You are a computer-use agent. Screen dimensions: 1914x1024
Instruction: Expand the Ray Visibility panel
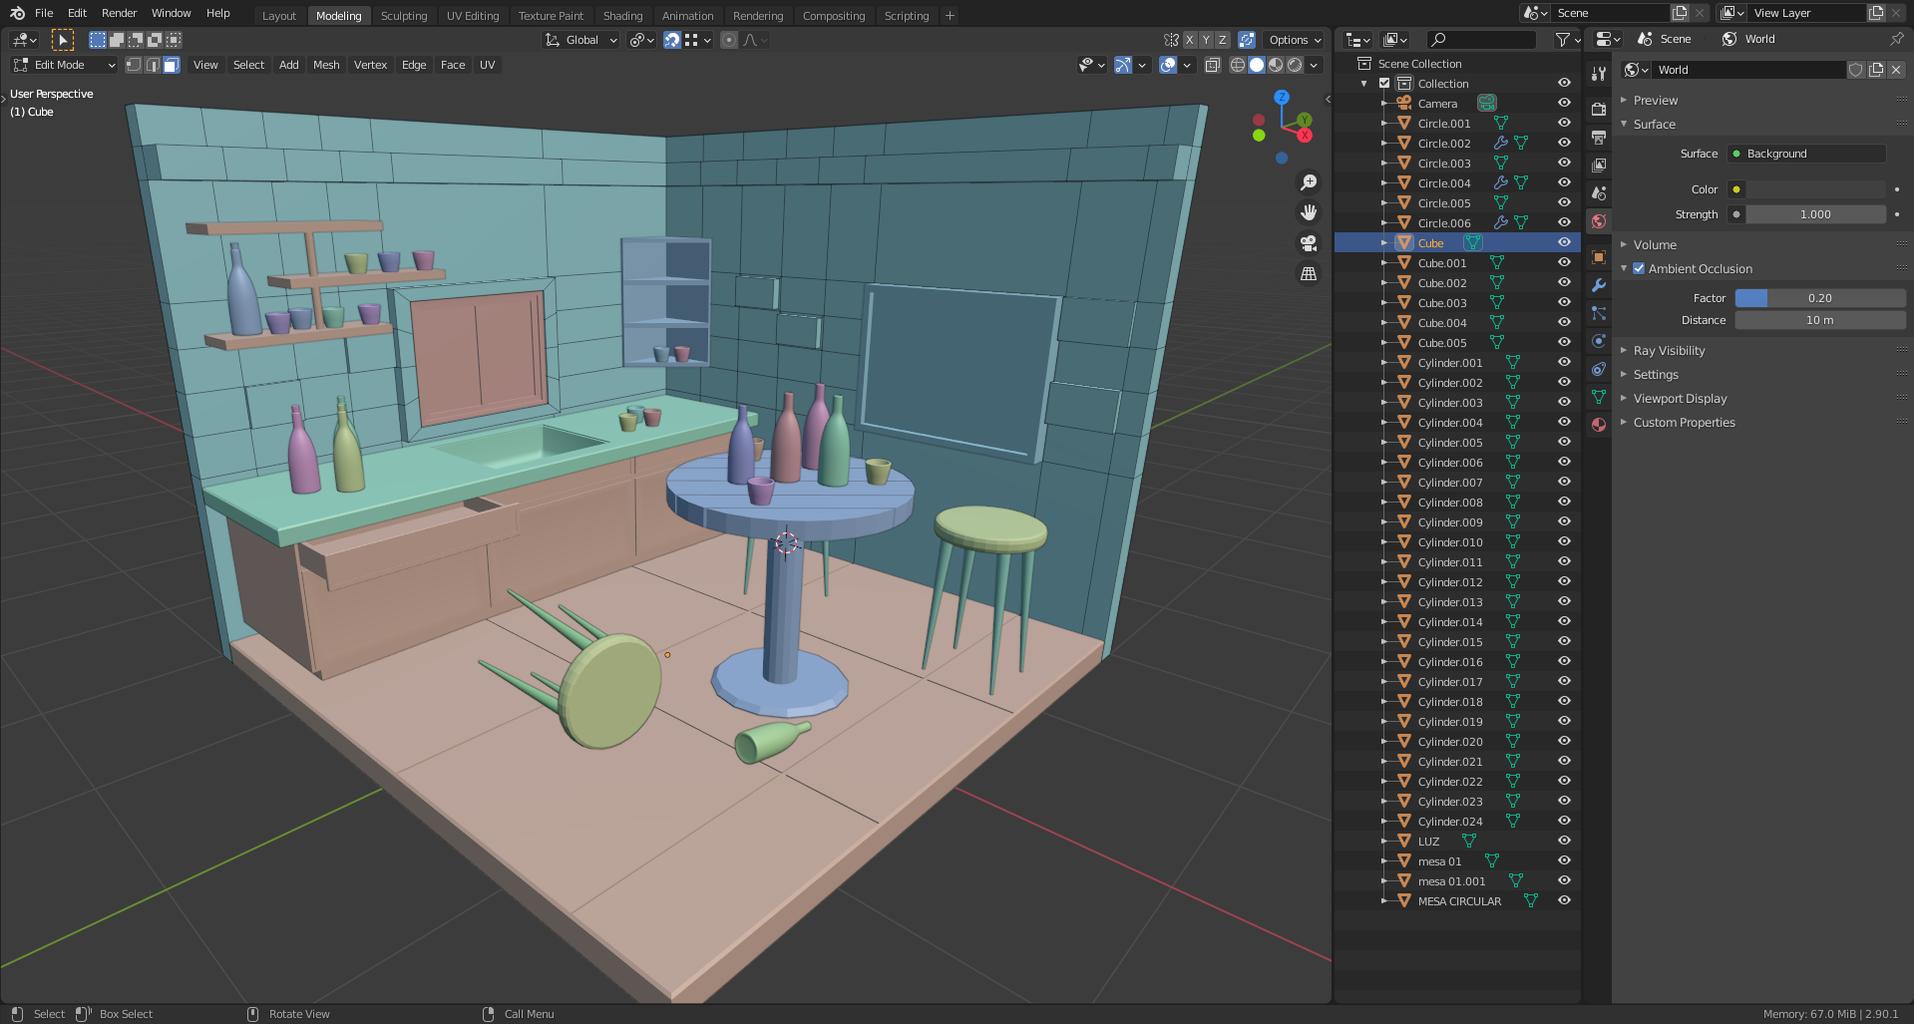[1669, 351]
